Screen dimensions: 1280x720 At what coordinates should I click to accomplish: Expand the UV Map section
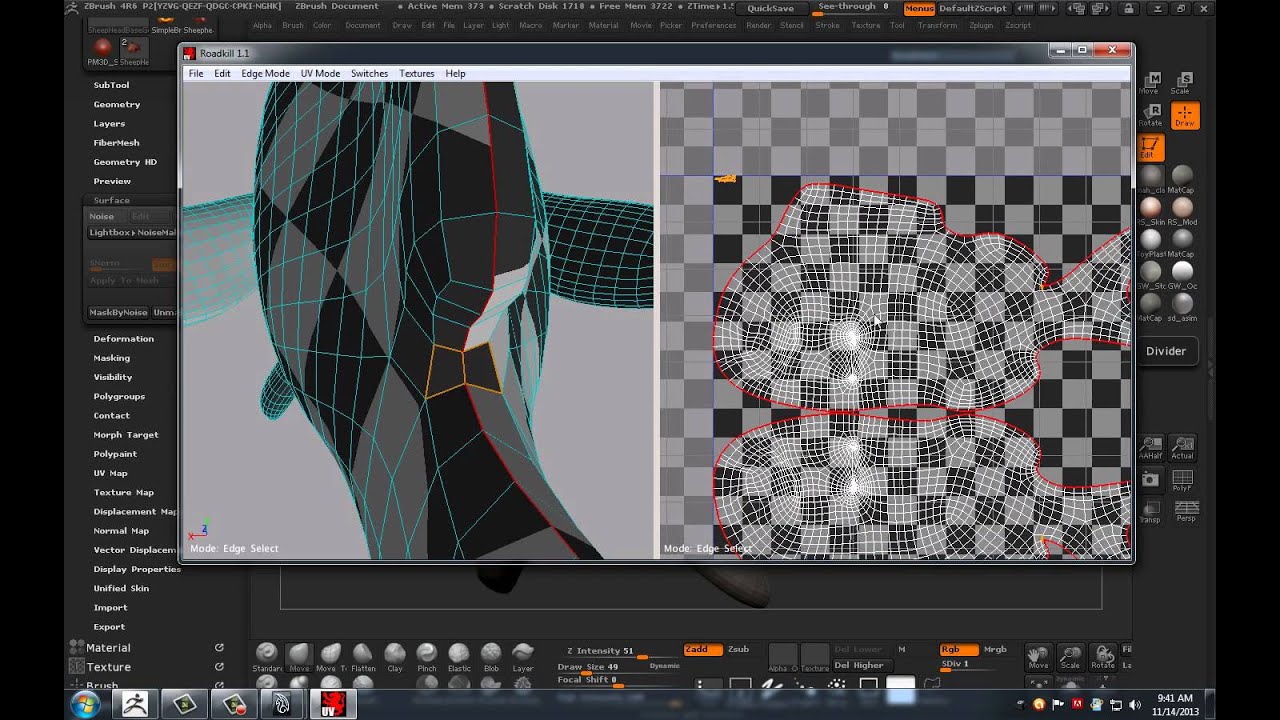[111, 473]
